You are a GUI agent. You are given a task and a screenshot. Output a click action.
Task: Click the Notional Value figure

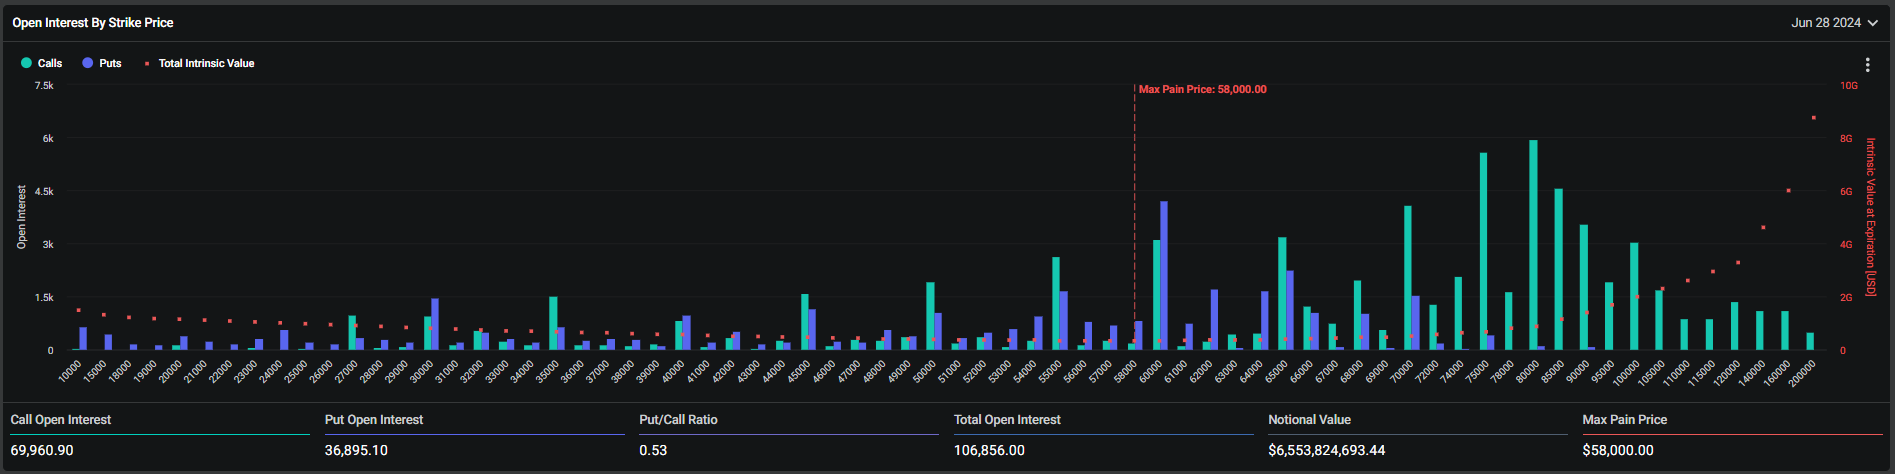[x=1326, y=450]
